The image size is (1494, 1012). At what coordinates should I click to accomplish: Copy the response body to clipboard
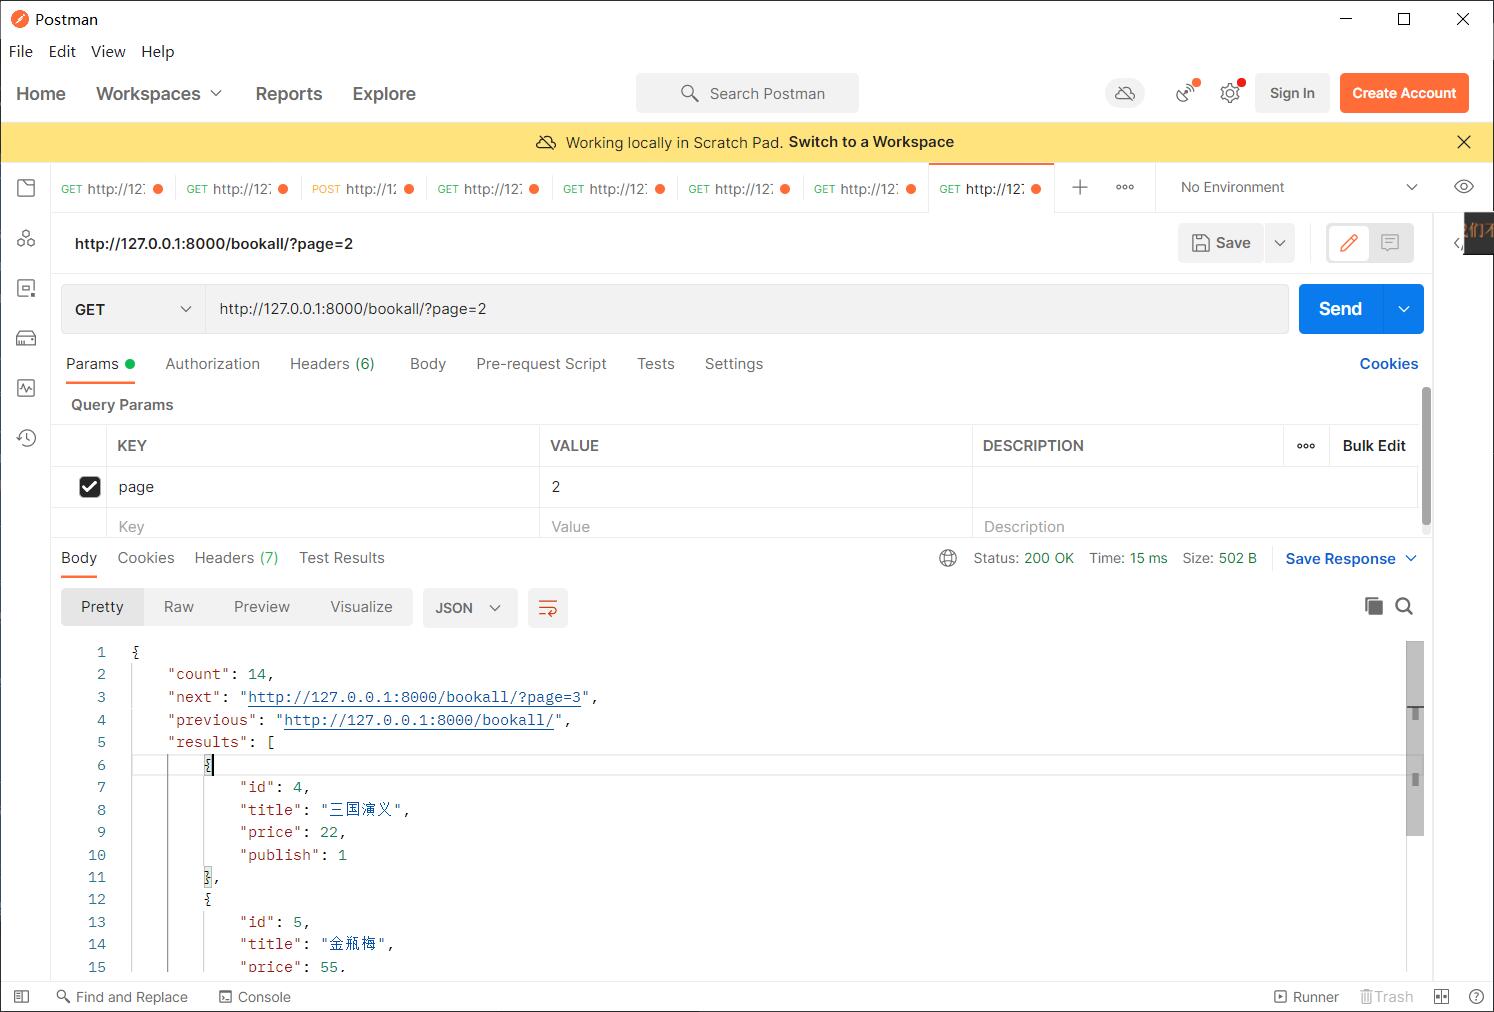[1374, 606]
